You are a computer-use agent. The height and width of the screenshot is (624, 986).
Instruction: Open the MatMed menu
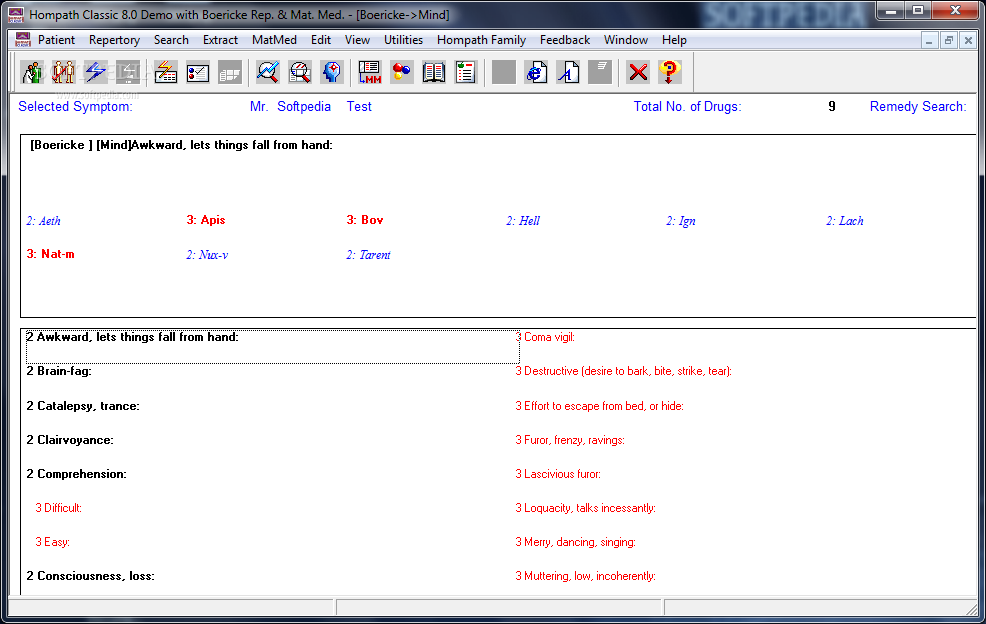pos(274,40)
